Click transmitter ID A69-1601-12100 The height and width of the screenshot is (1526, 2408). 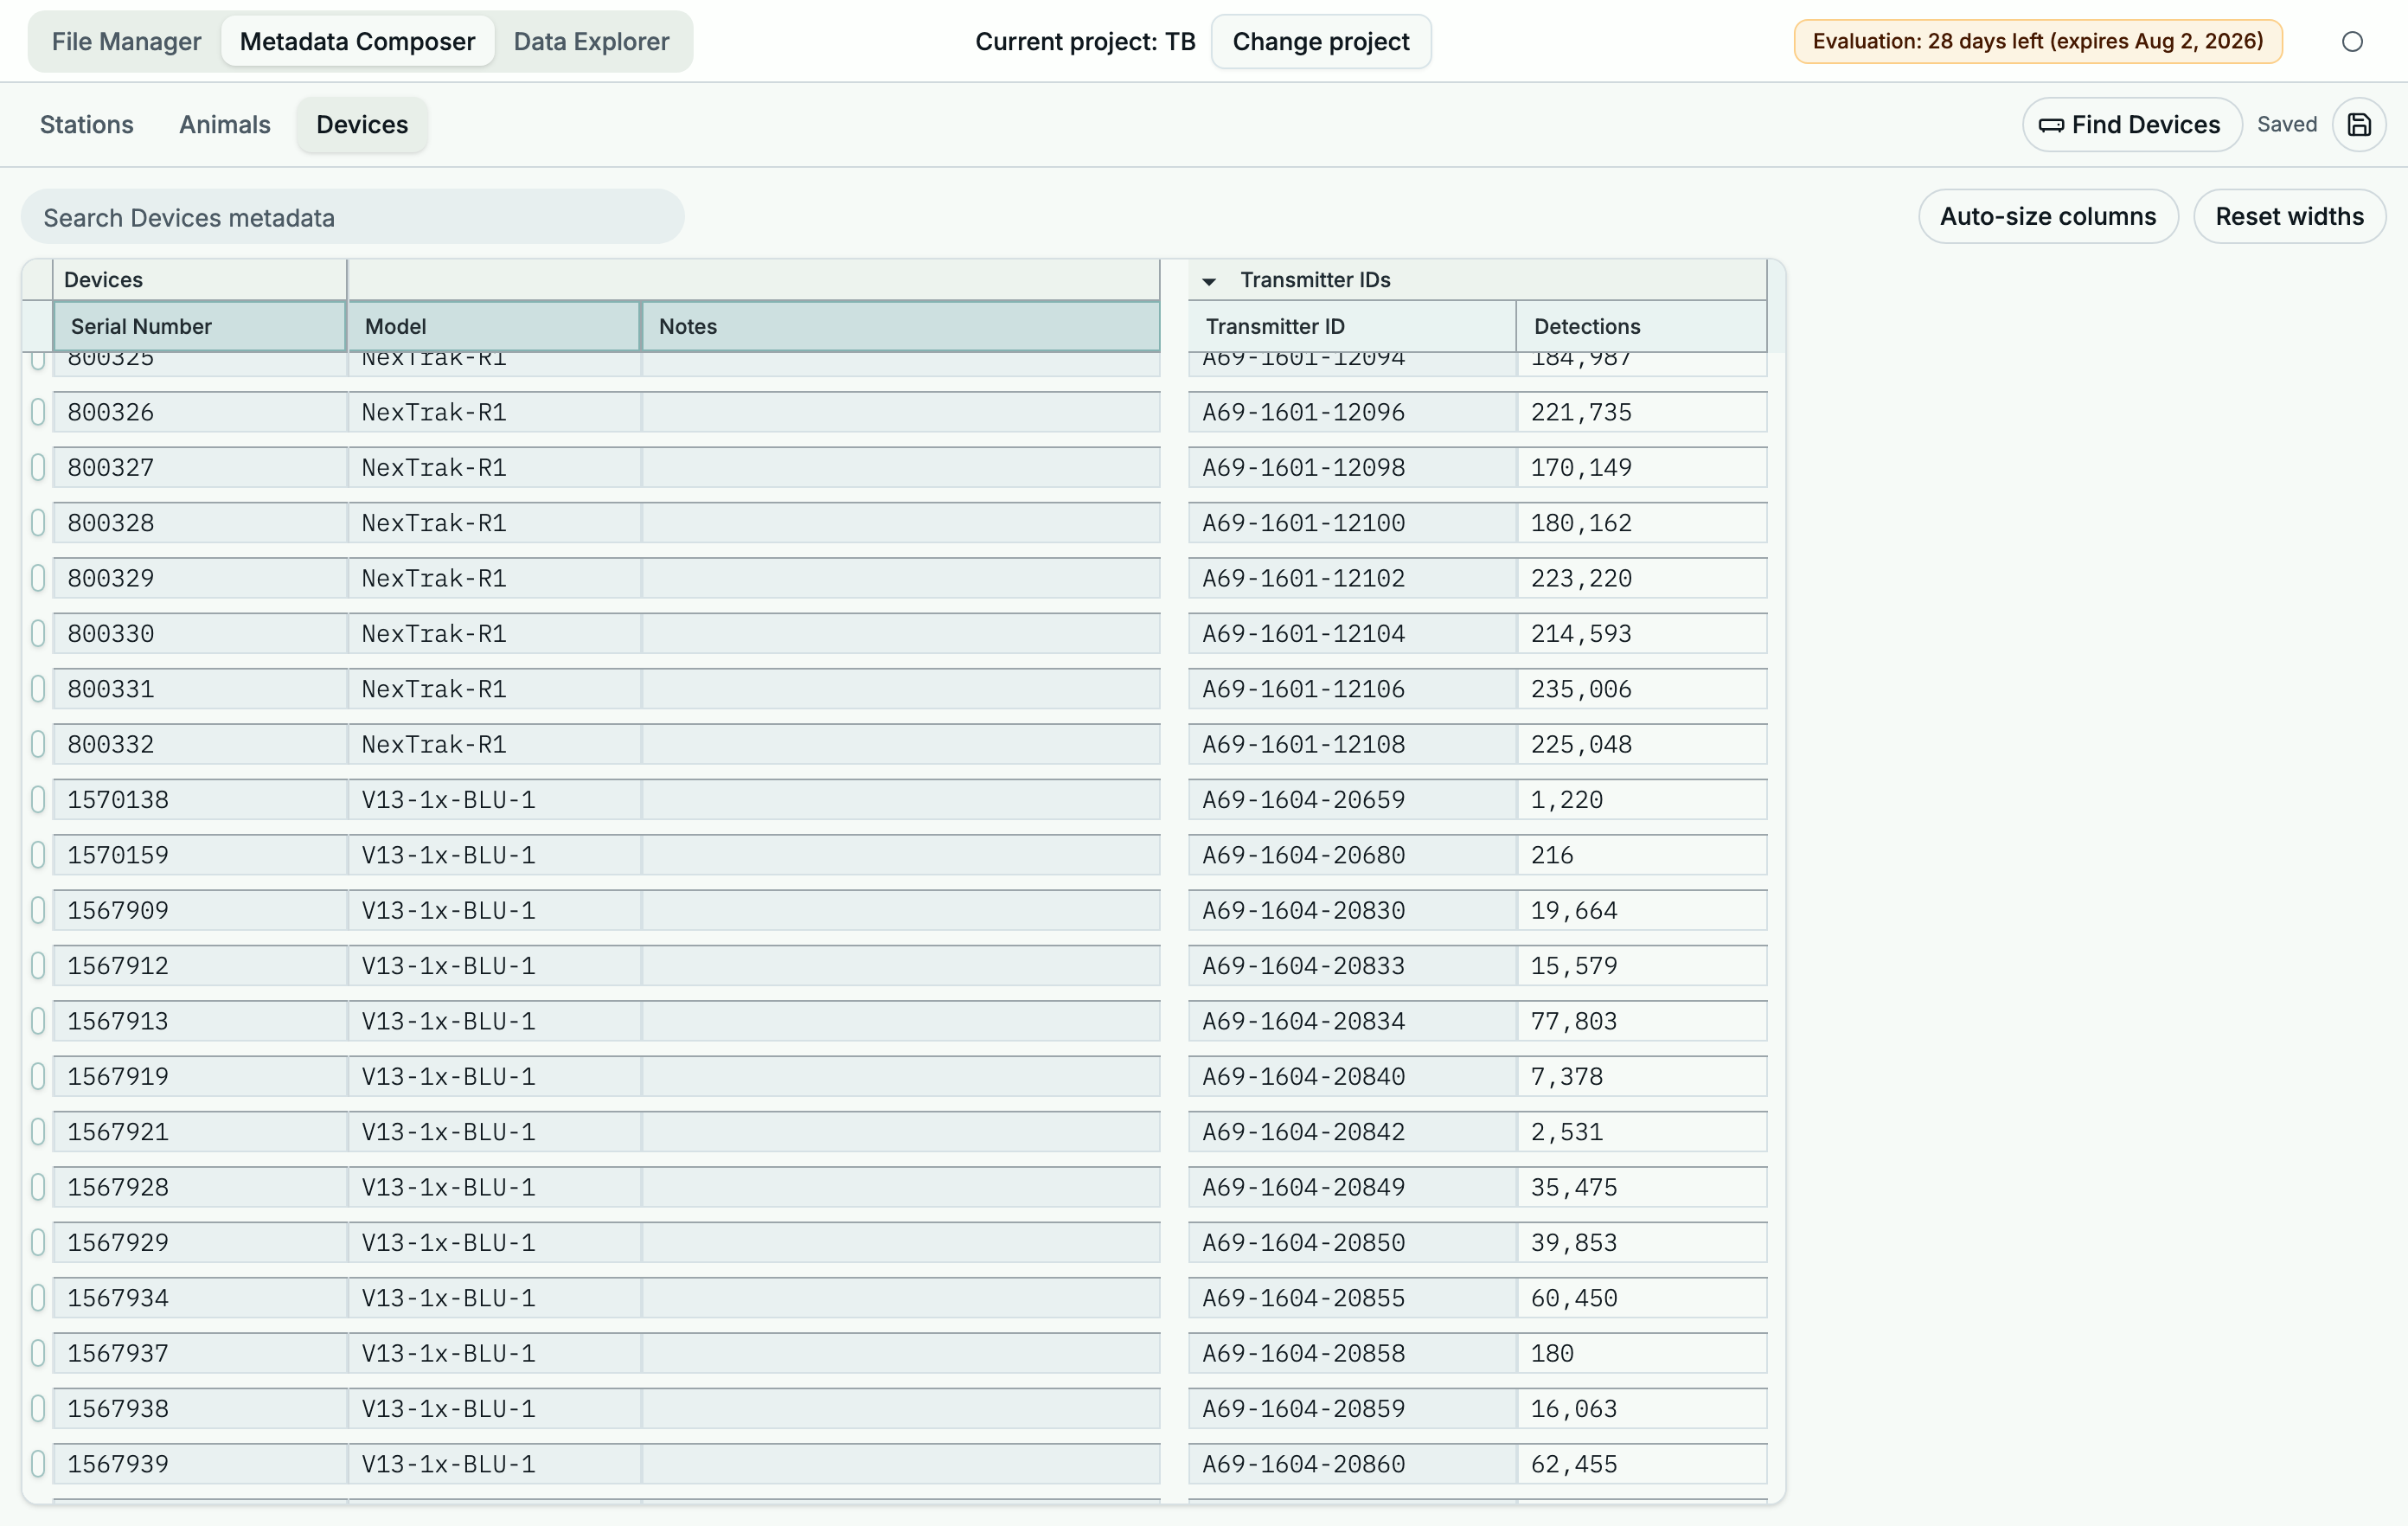[1352, 523]
